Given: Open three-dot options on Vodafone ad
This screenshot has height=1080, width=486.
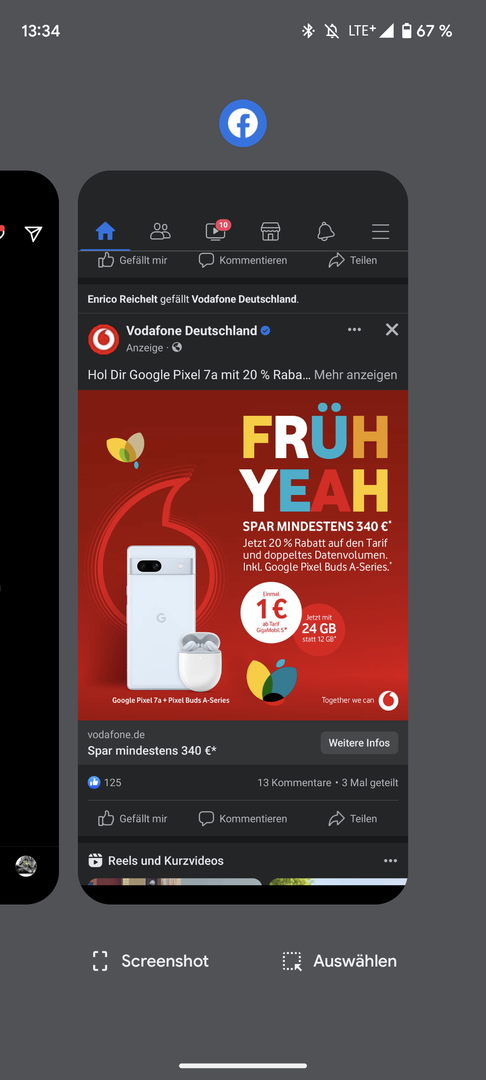Looking at the screenshot, I should (x=355, y=330).
